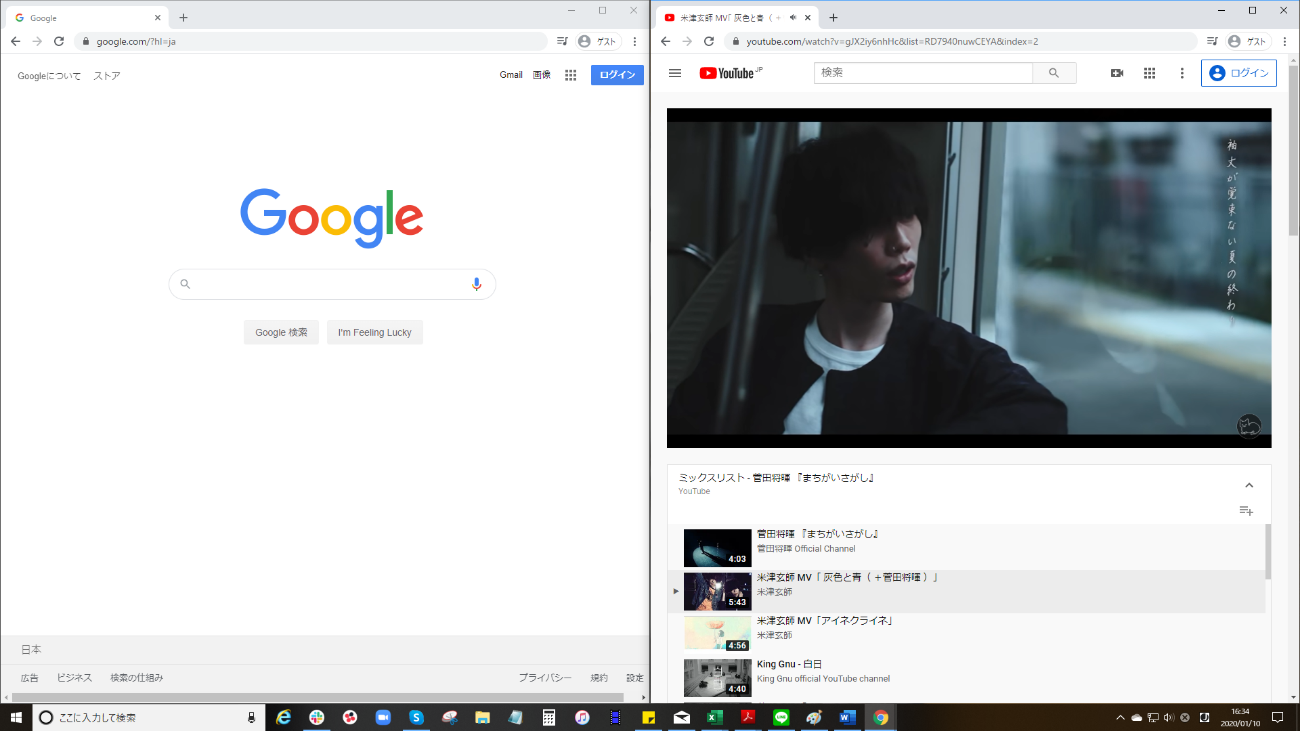The height and width of the screenshot is (731, 1300).
Task: Open Word from the taskbar
Action: 847,717
